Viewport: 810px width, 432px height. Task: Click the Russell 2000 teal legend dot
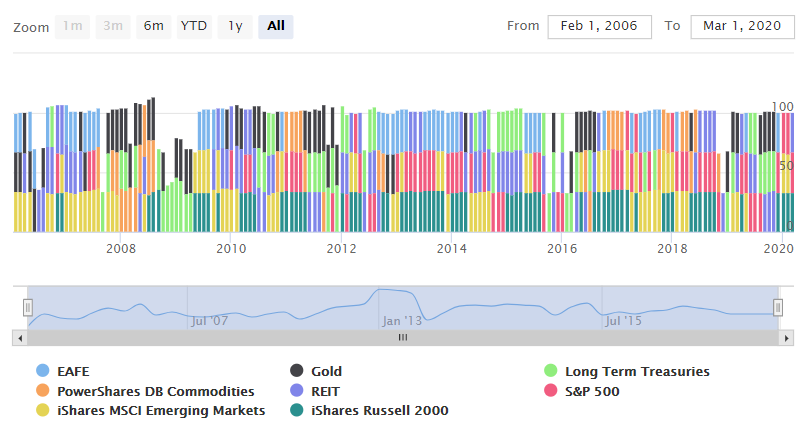click(x=297, y=410)
